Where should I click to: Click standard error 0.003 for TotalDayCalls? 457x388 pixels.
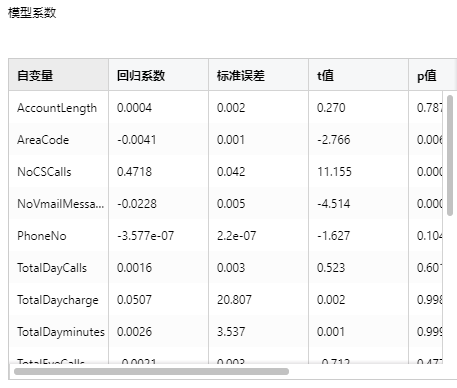231,268
